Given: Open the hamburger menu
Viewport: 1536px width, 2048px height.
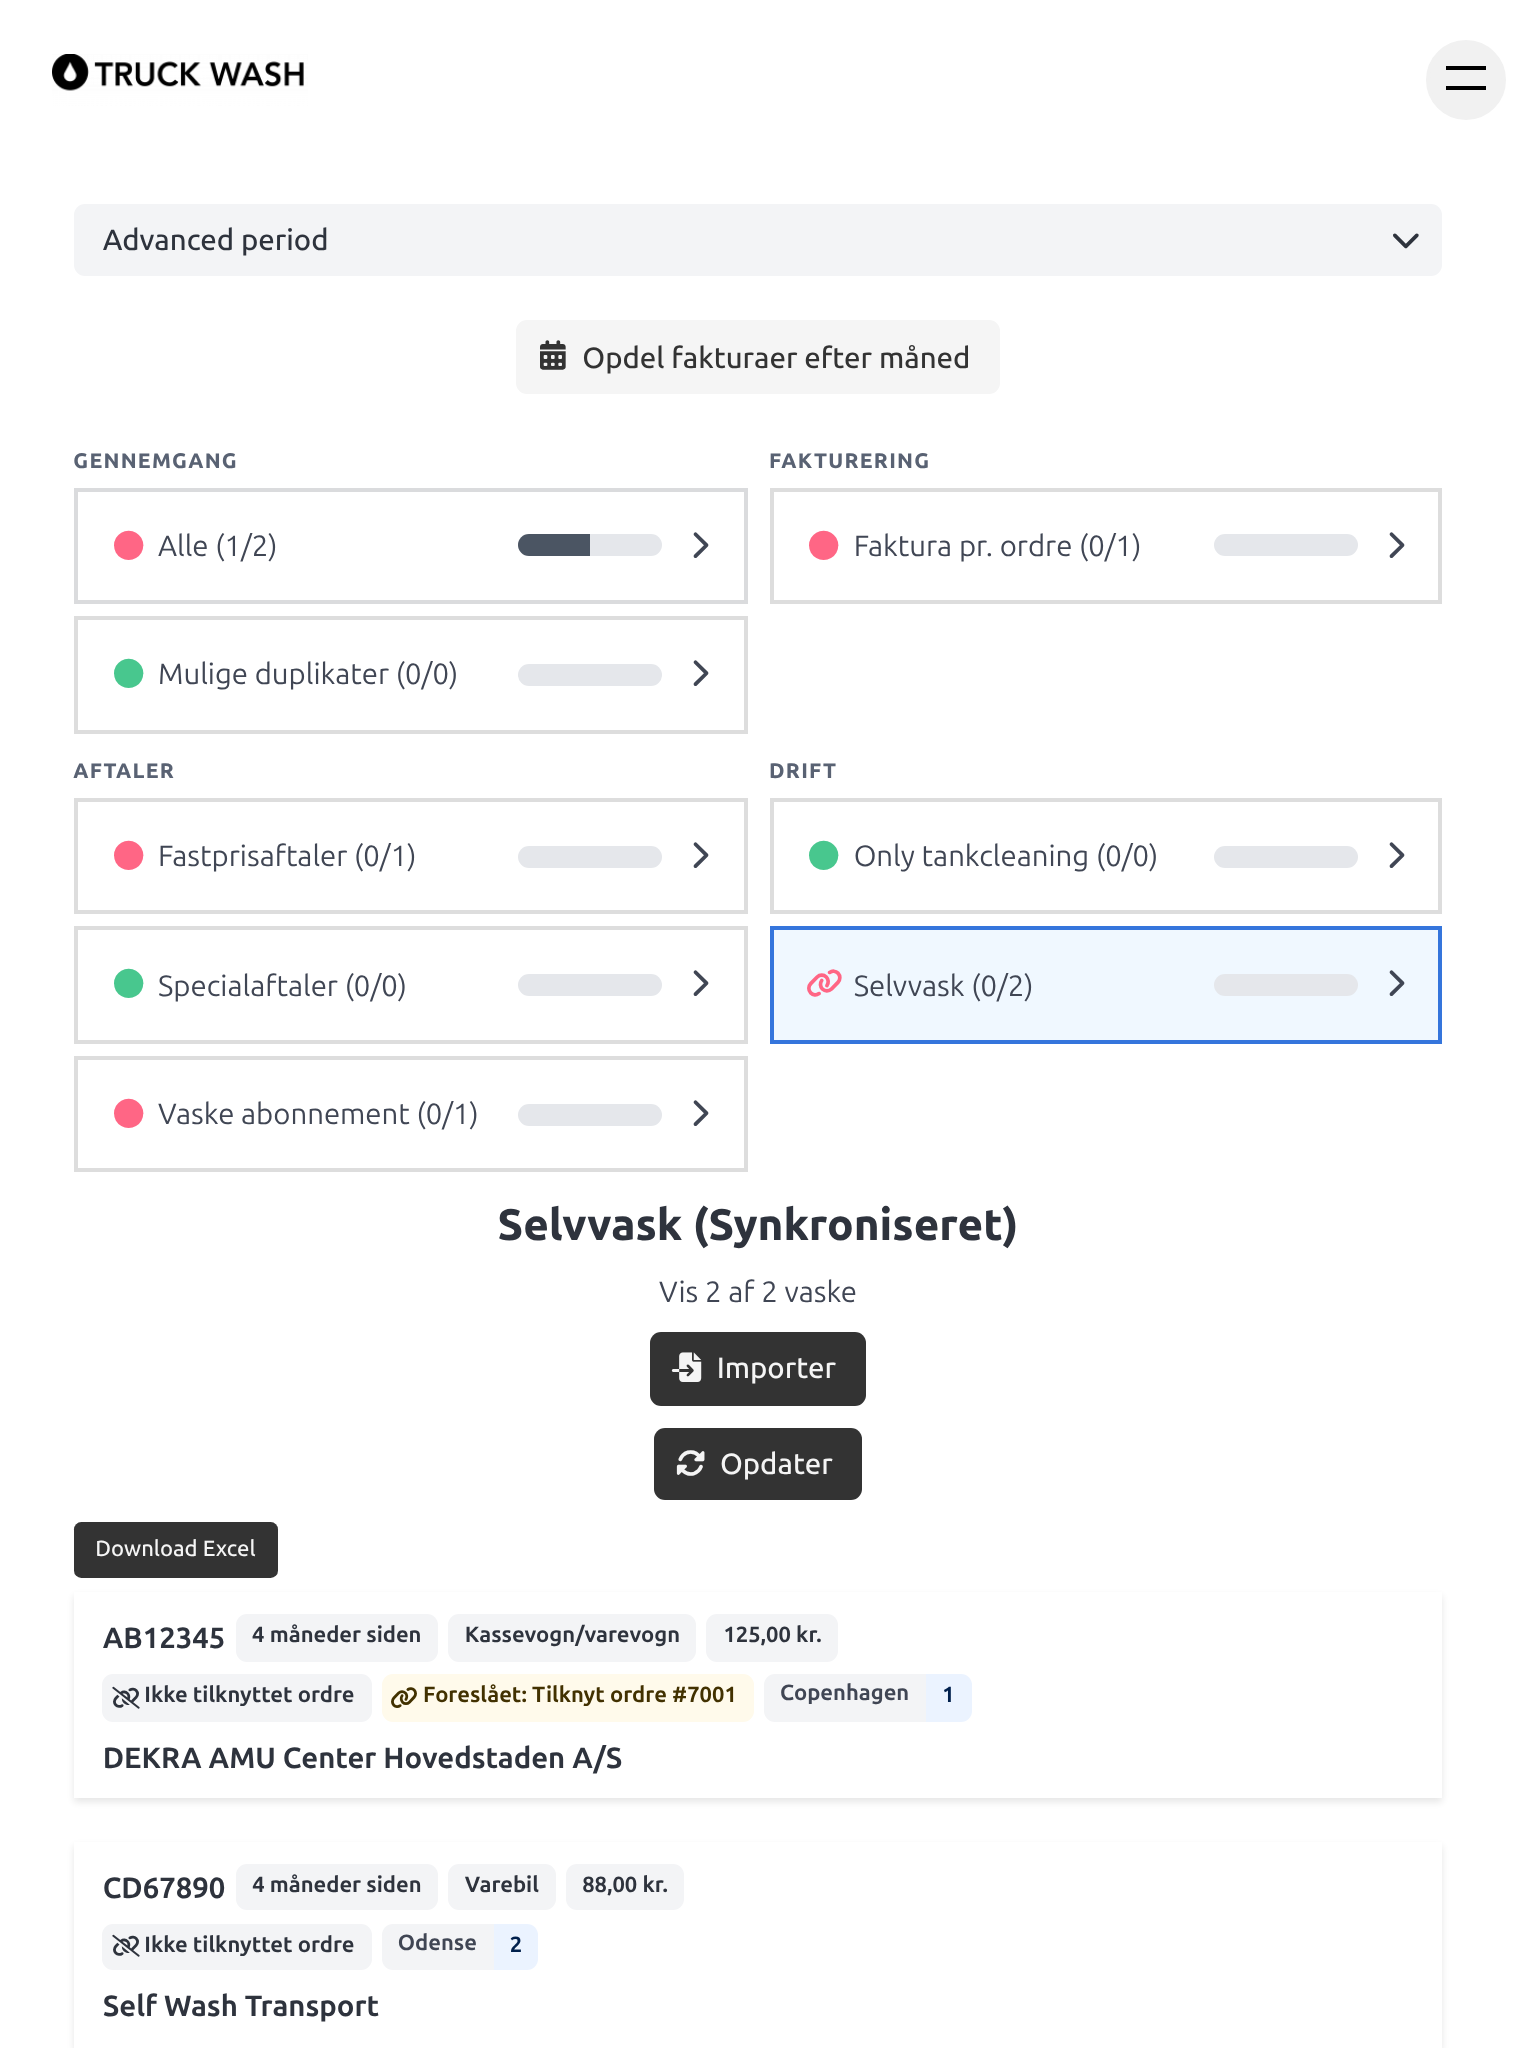Looking at the screenshot, I should pos(1465,79).
